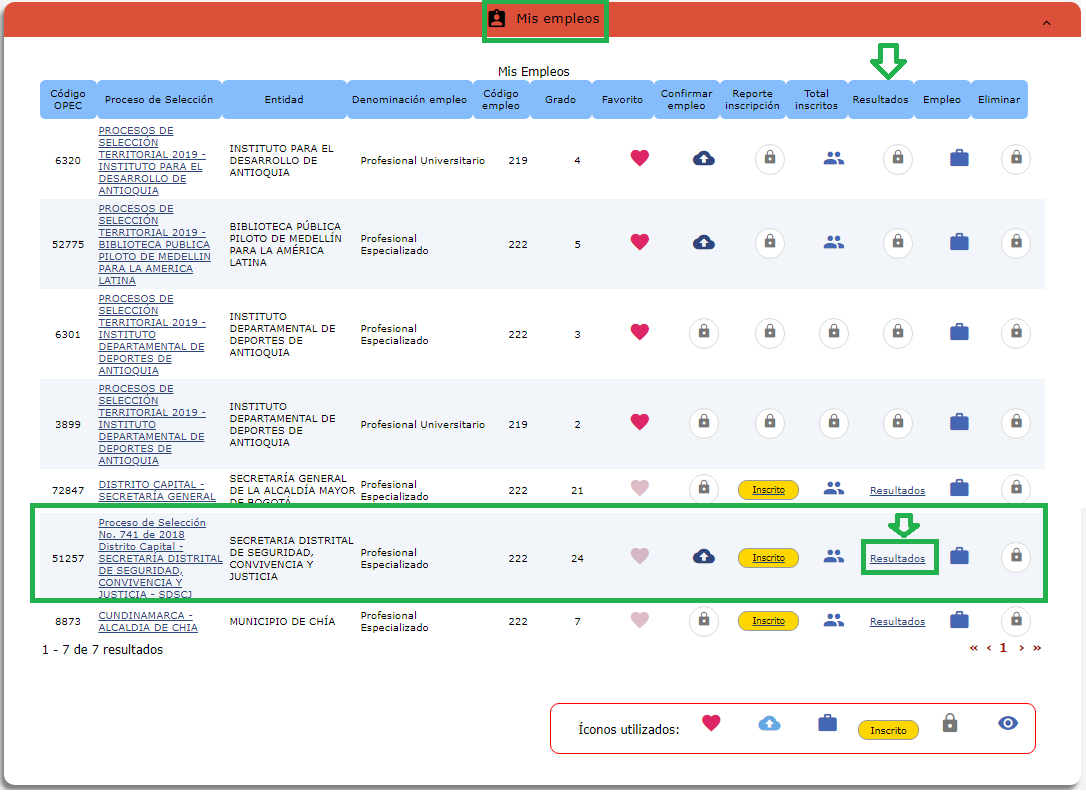Jump to last page double arrow
The width and height of the screenshot is (1086, 796).
(x=1037, y=648)
